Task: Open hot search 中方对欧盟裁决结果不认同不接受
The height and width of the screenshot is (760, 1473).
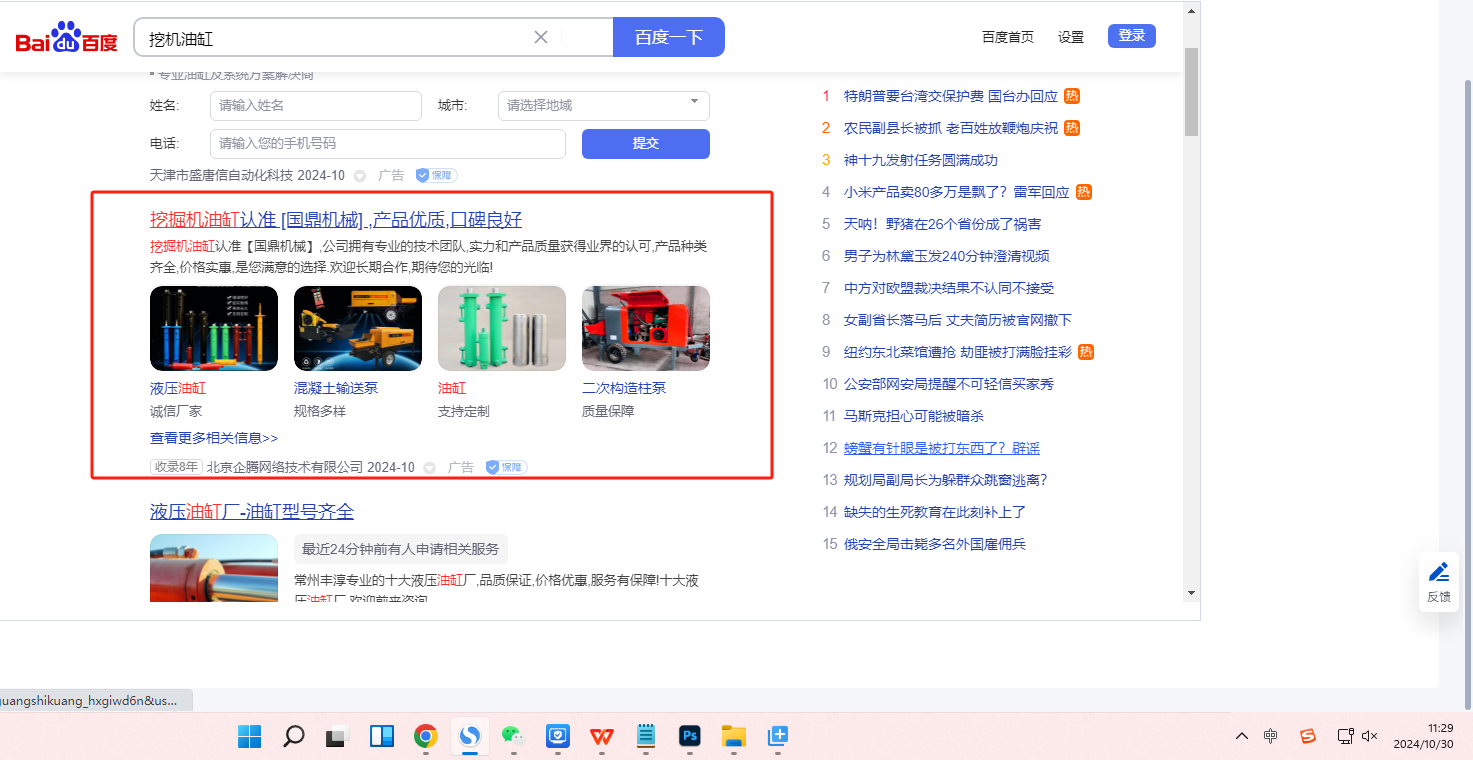Action: pyautogui.click(x=949, y=288)
